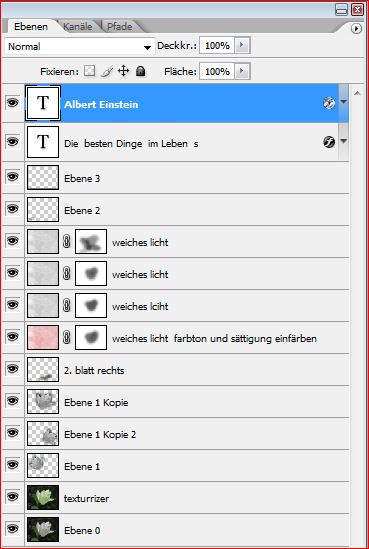Switch to the Pfade tab
This screenshot has height=549, width=369.
pos(119,27)
